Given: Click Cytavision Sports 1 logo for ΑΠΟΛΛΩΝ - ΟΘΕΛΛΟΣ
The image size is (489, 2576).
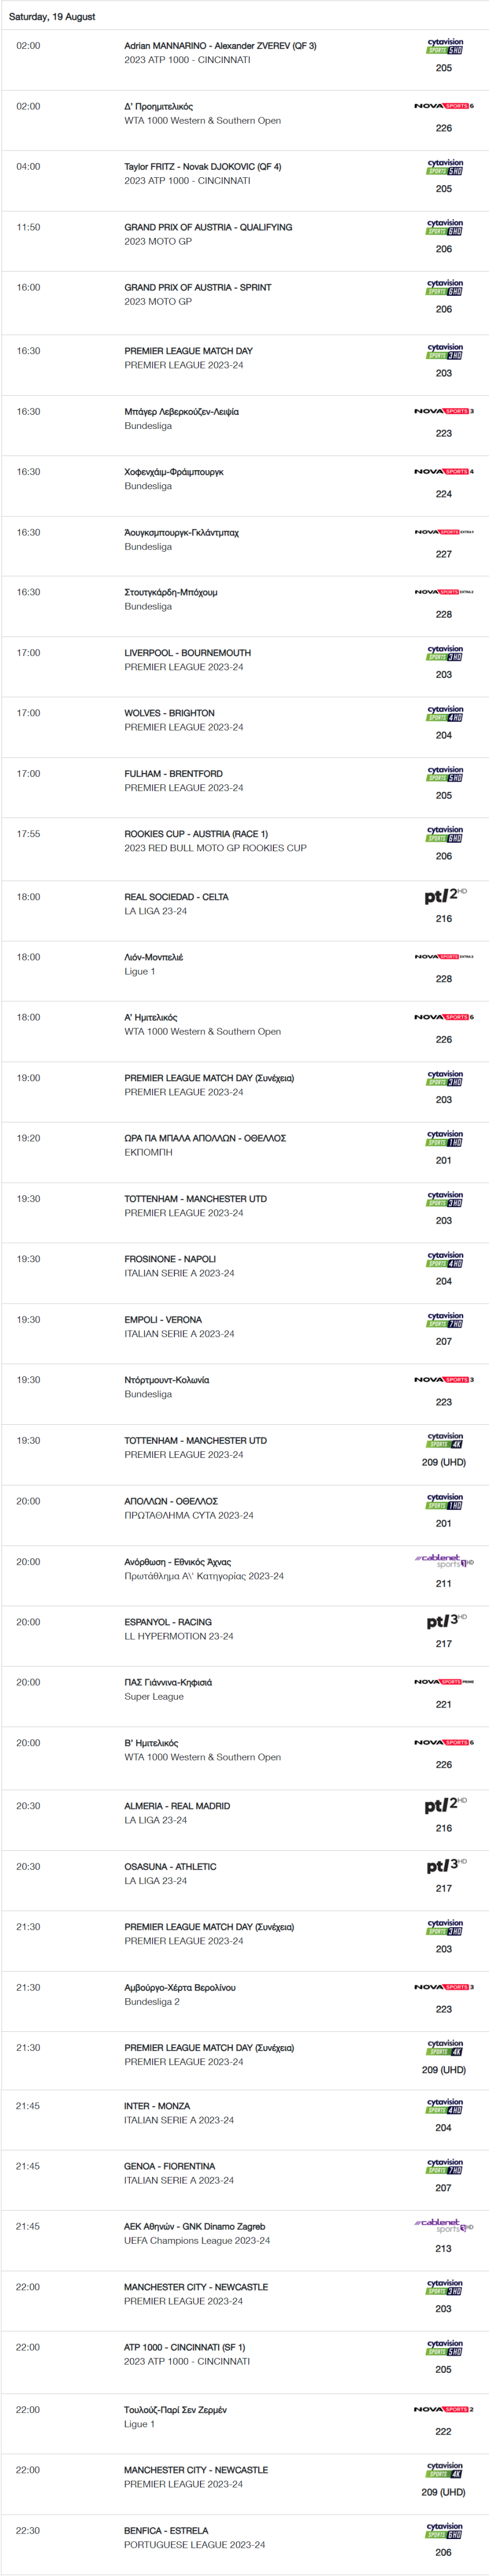Looking at the screenshot, I should [x=445, y=1501].
